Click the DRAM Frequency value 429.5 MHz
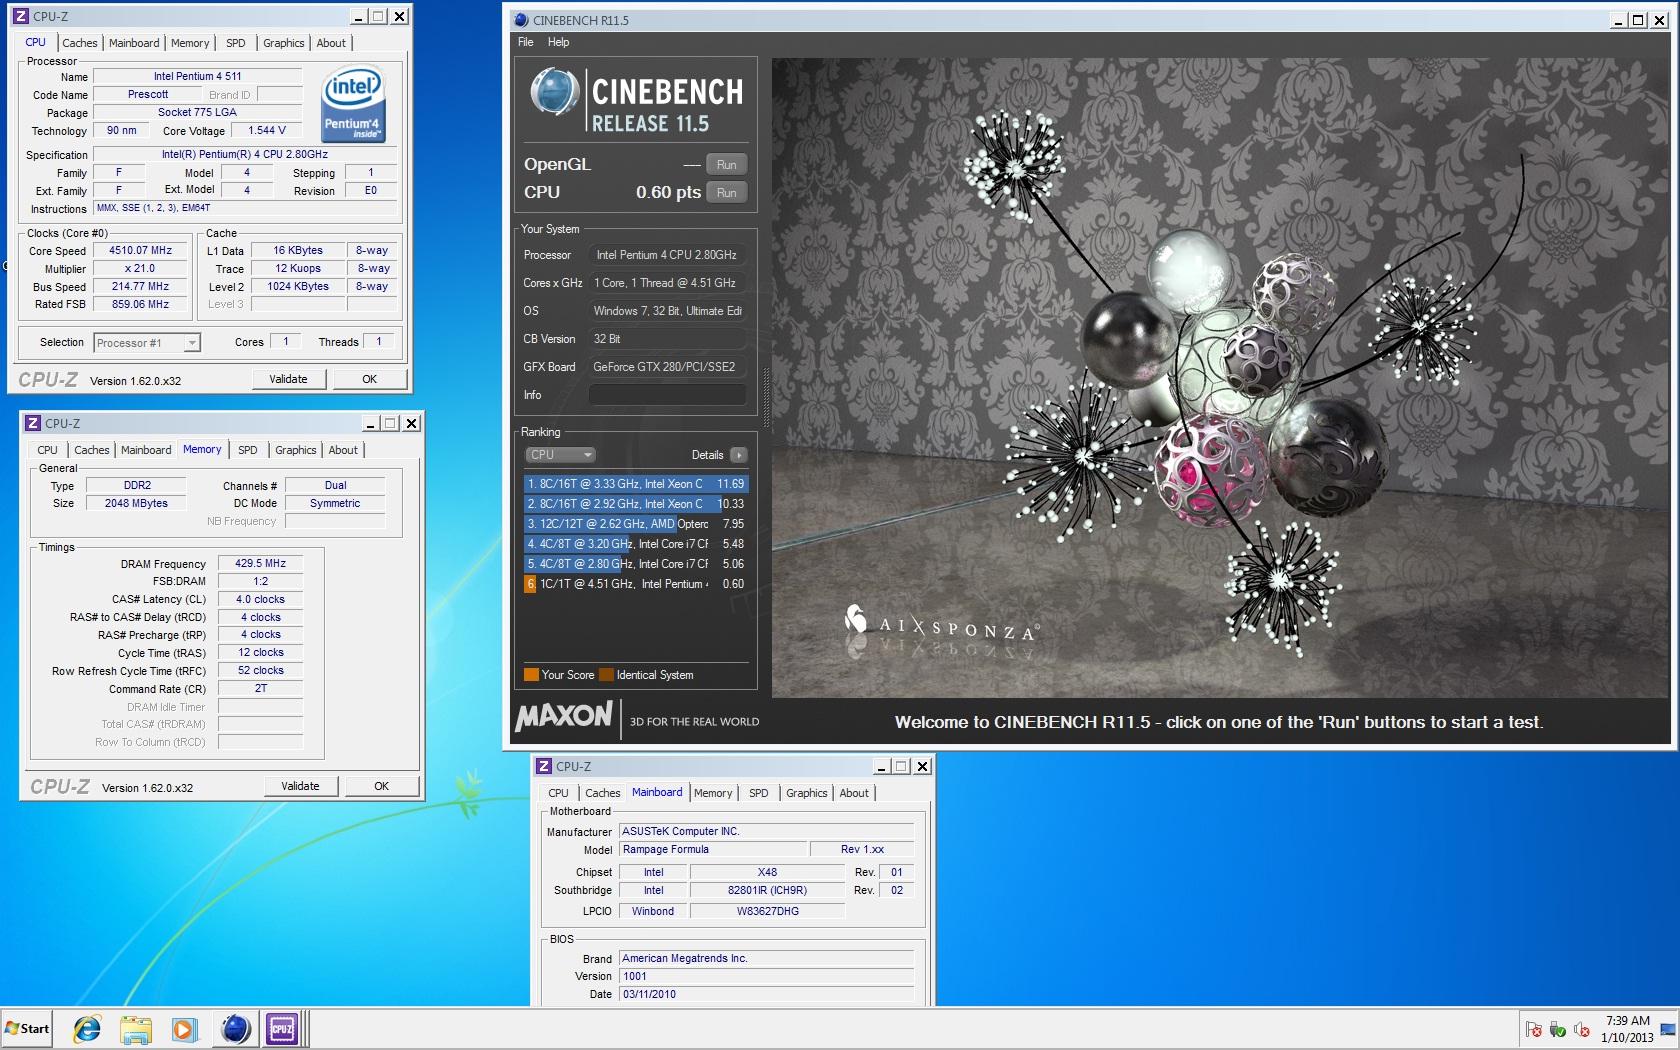 click(x=261, y=564)
